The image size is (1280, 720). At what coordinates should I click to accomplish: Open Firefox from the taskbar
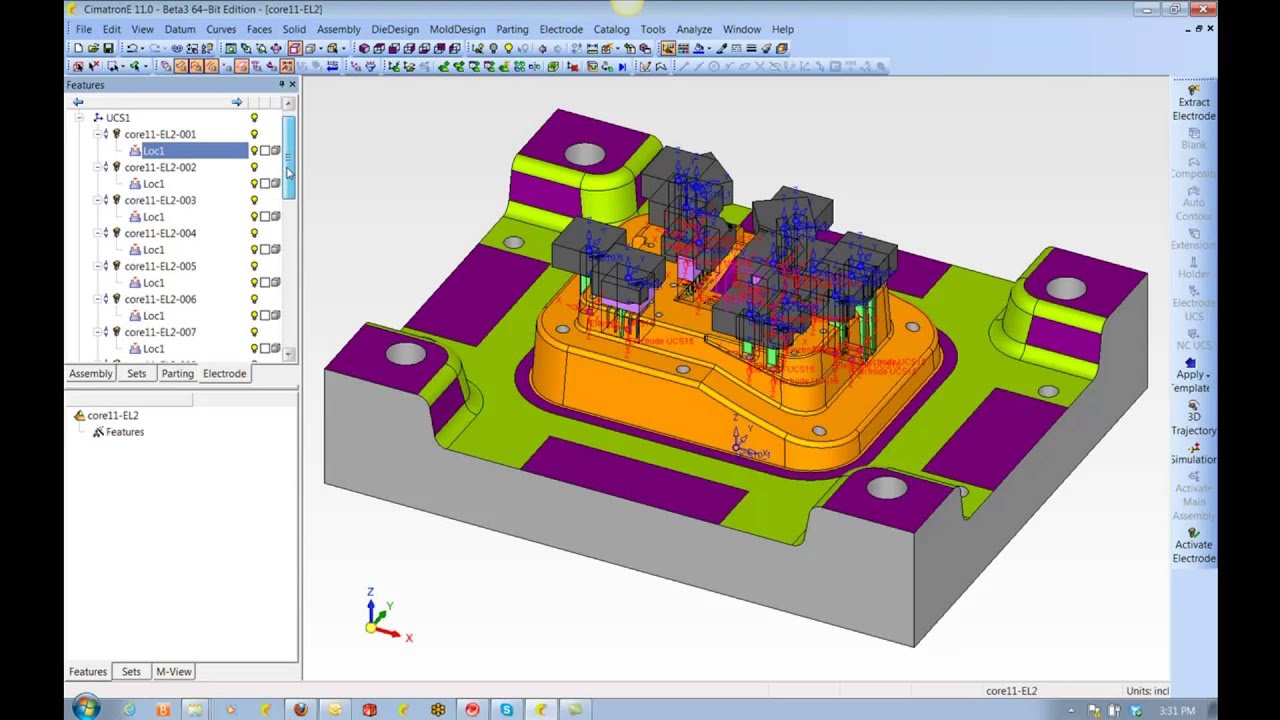tap(300, 710)
